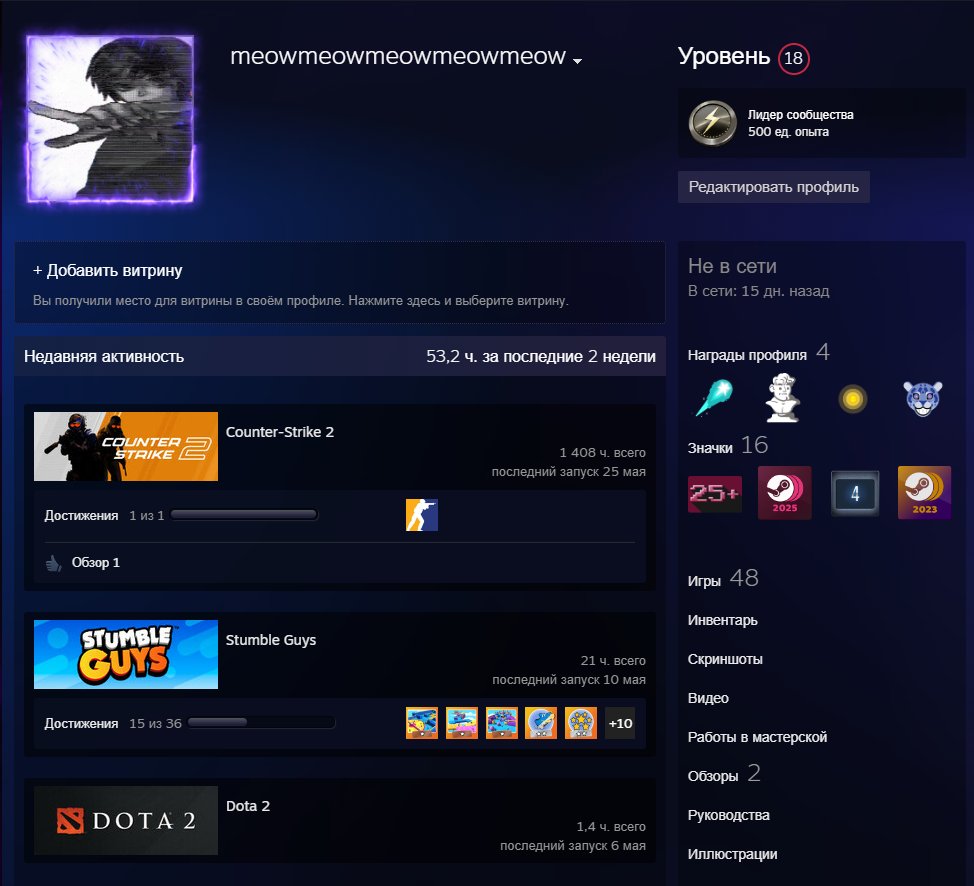Click 'последний запуск 6 мая' text

click(x=573, y=846)
